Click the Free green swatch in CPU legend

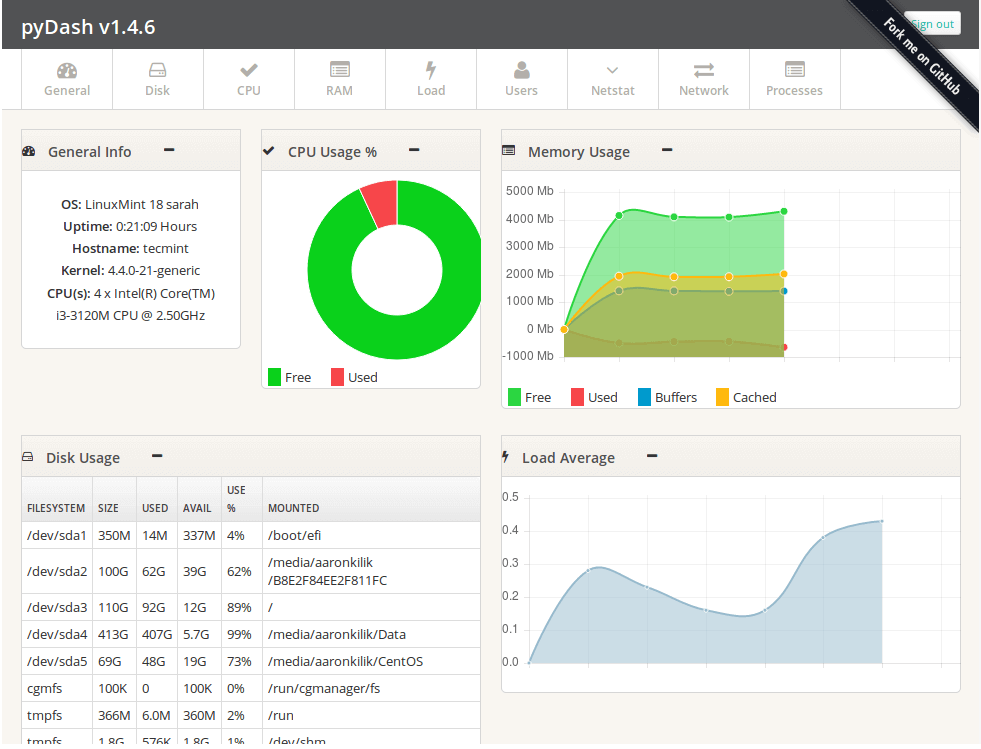[274, 377]
